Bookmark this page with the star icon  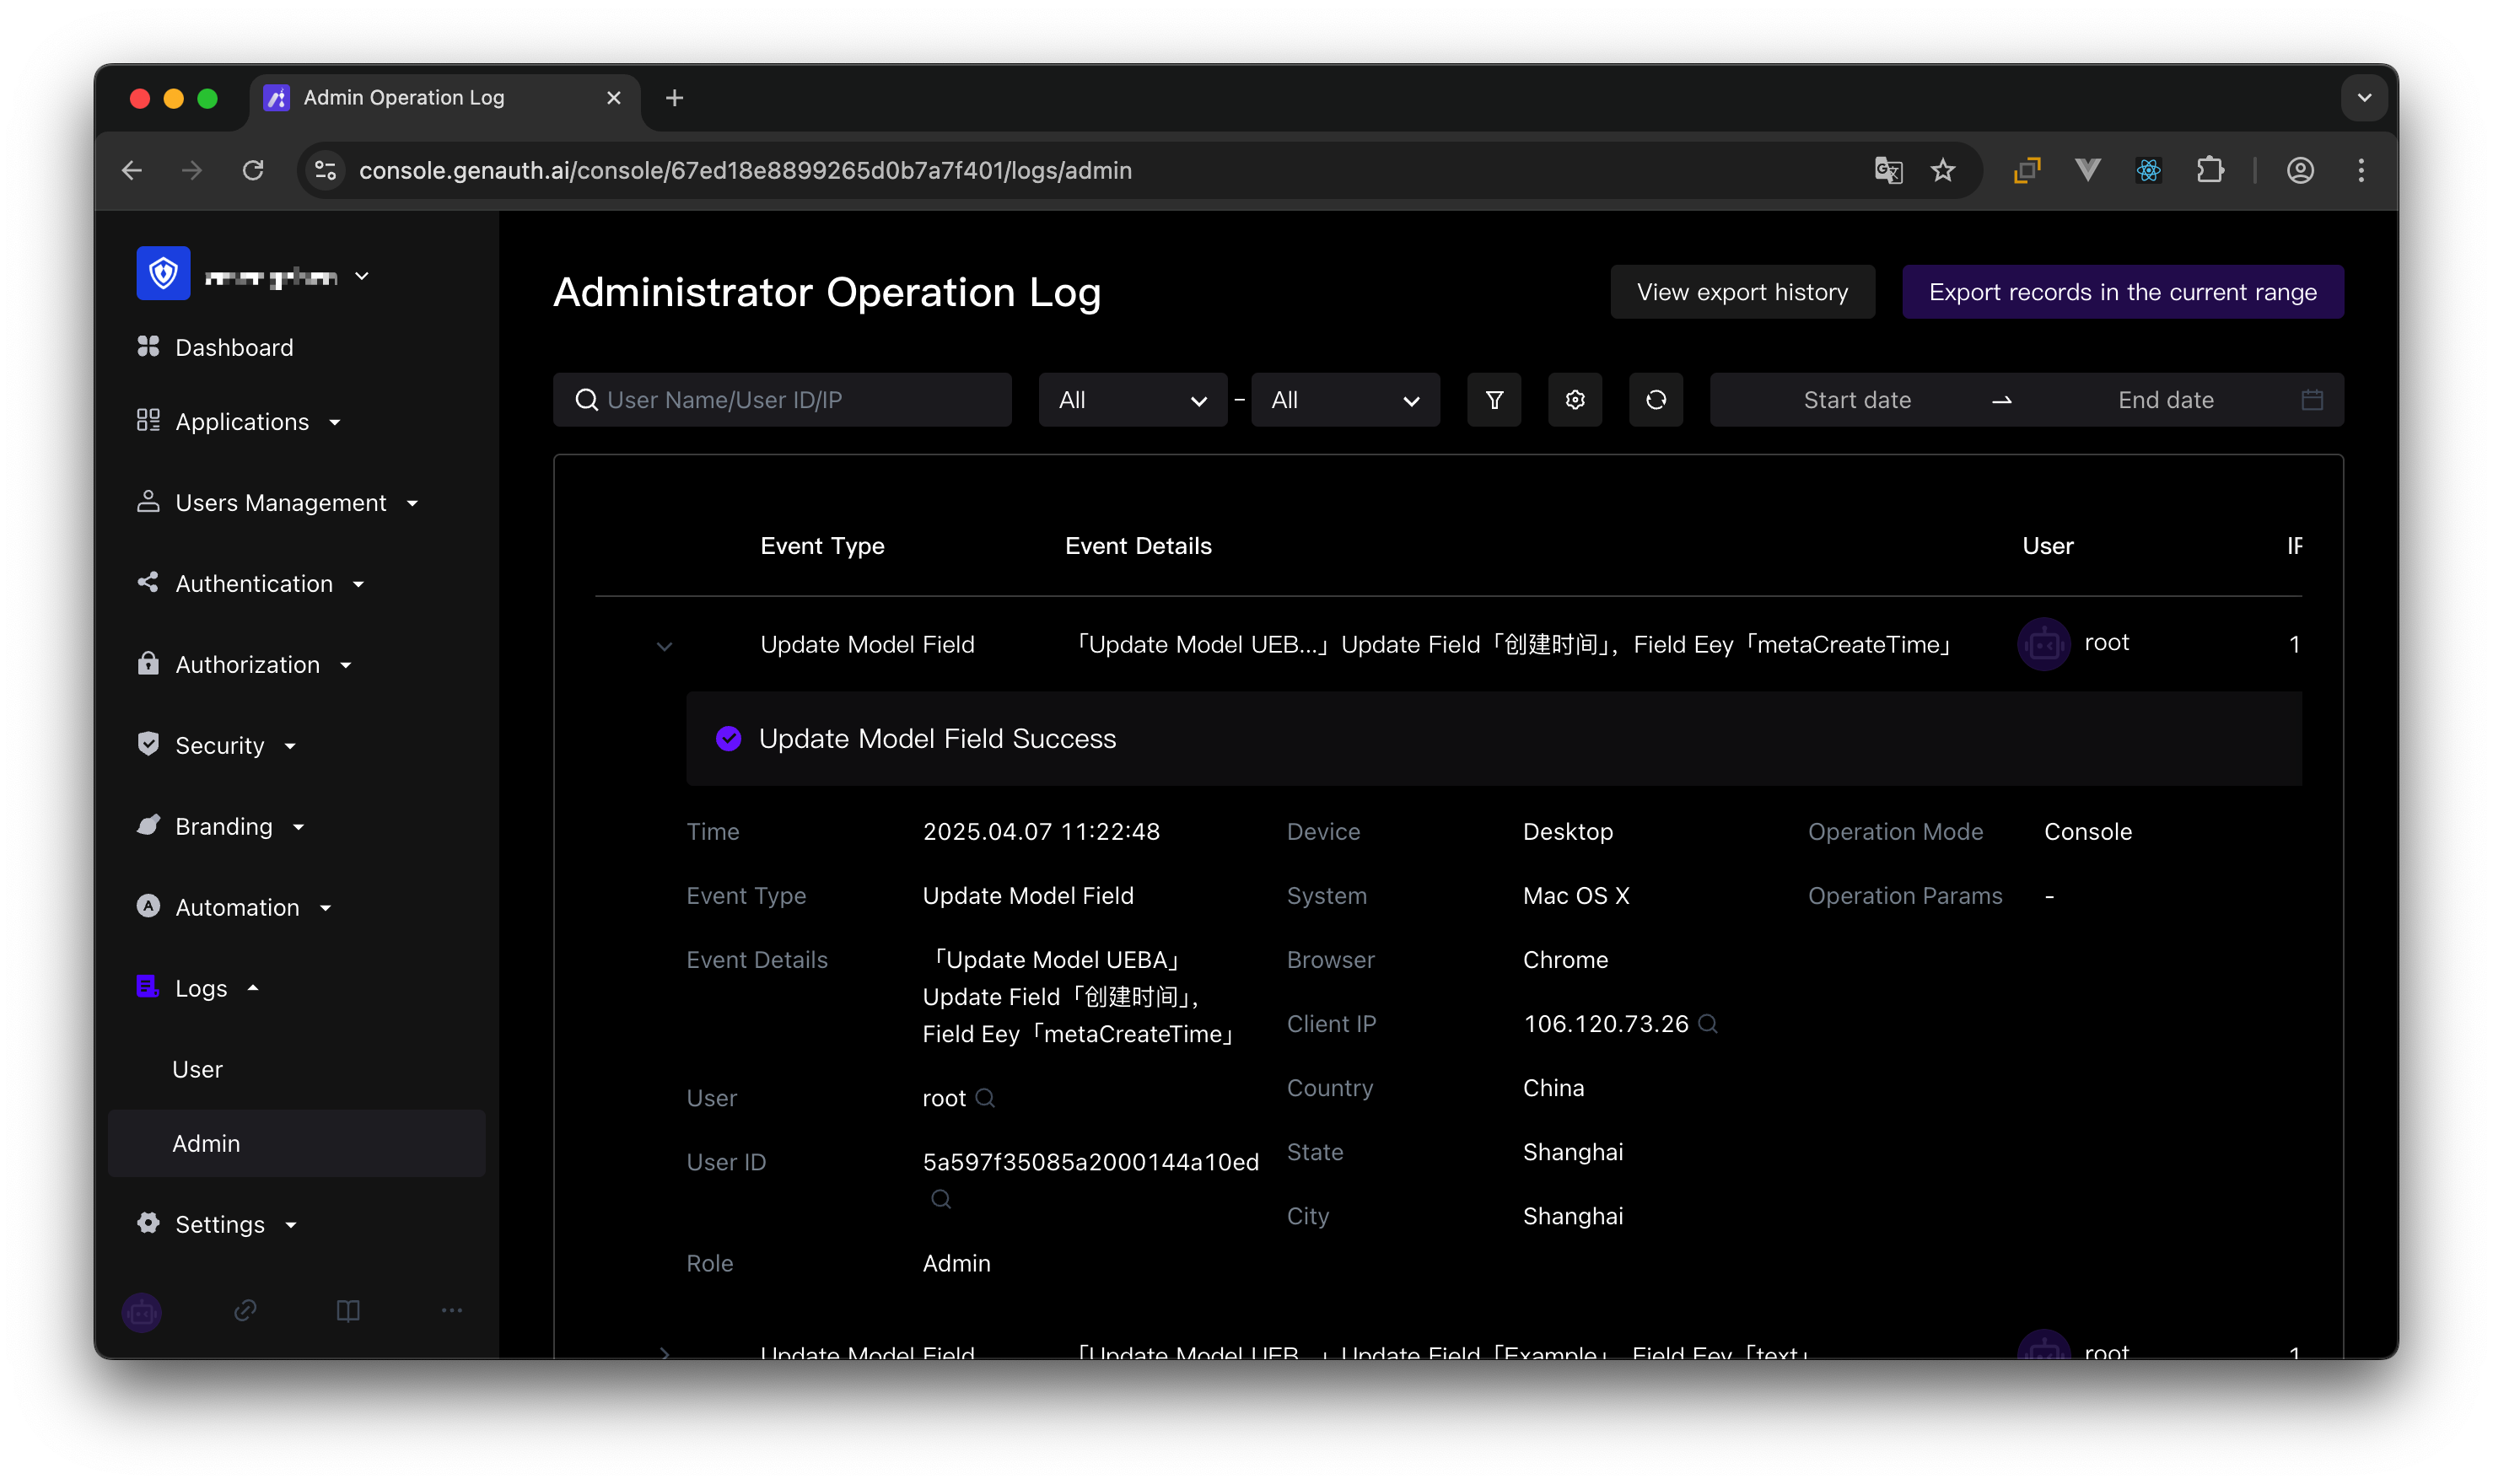coord(1942,170)
